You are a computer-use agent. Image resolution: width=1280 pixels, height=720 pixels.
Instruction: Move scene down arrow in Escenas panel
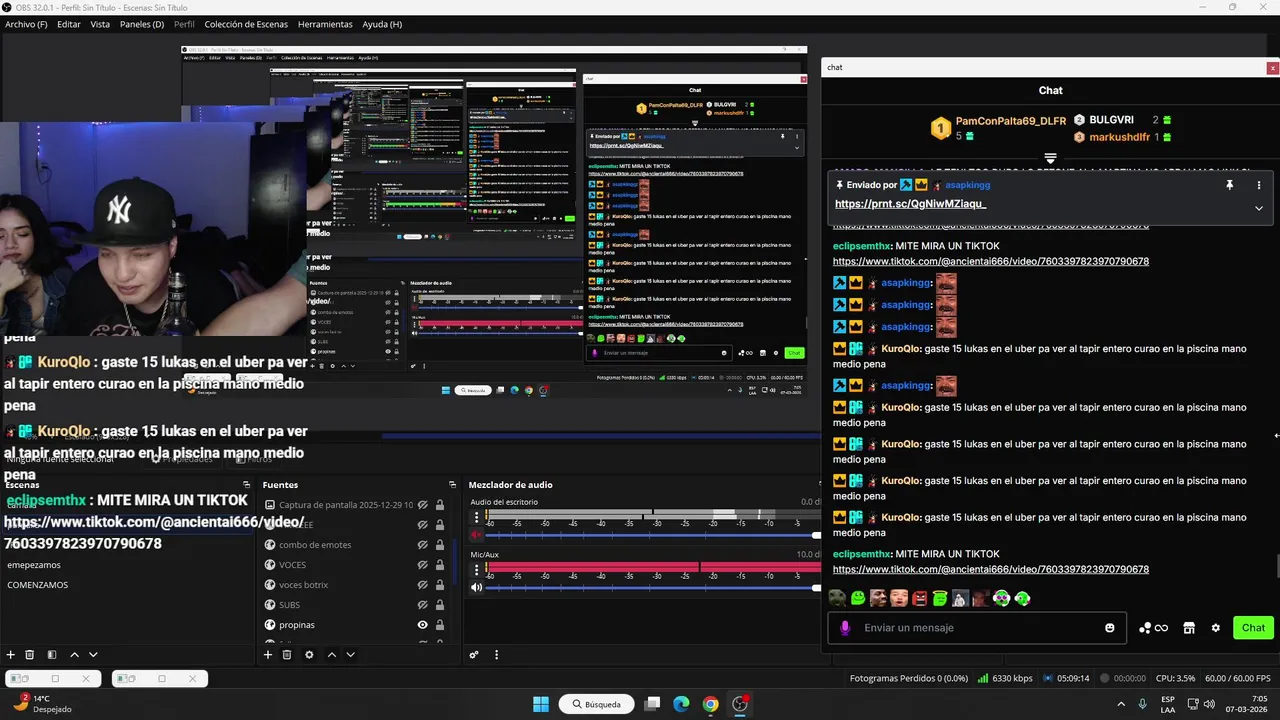(93, 654)
